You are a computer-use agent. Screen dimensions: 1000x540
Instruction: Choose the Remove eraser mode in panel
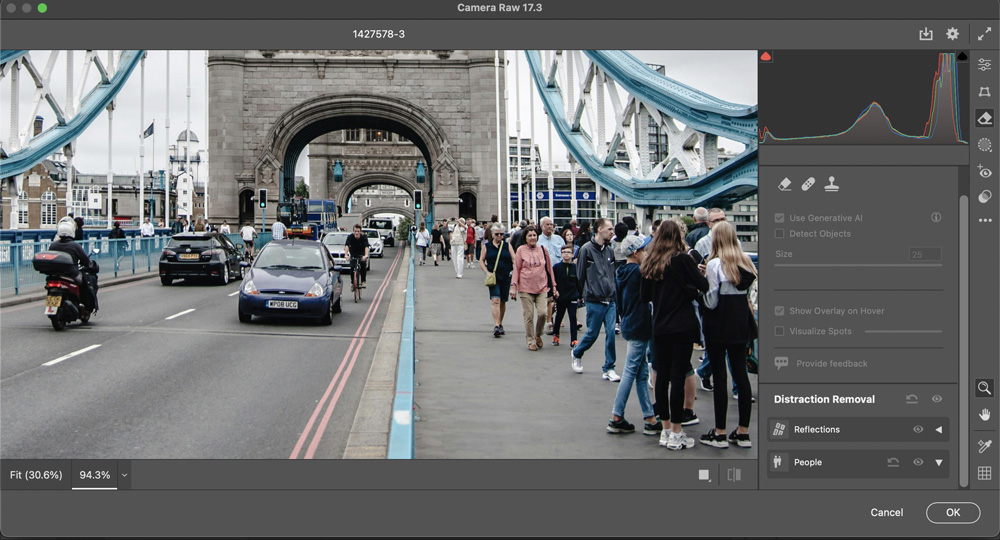click(x=785, y=184)
